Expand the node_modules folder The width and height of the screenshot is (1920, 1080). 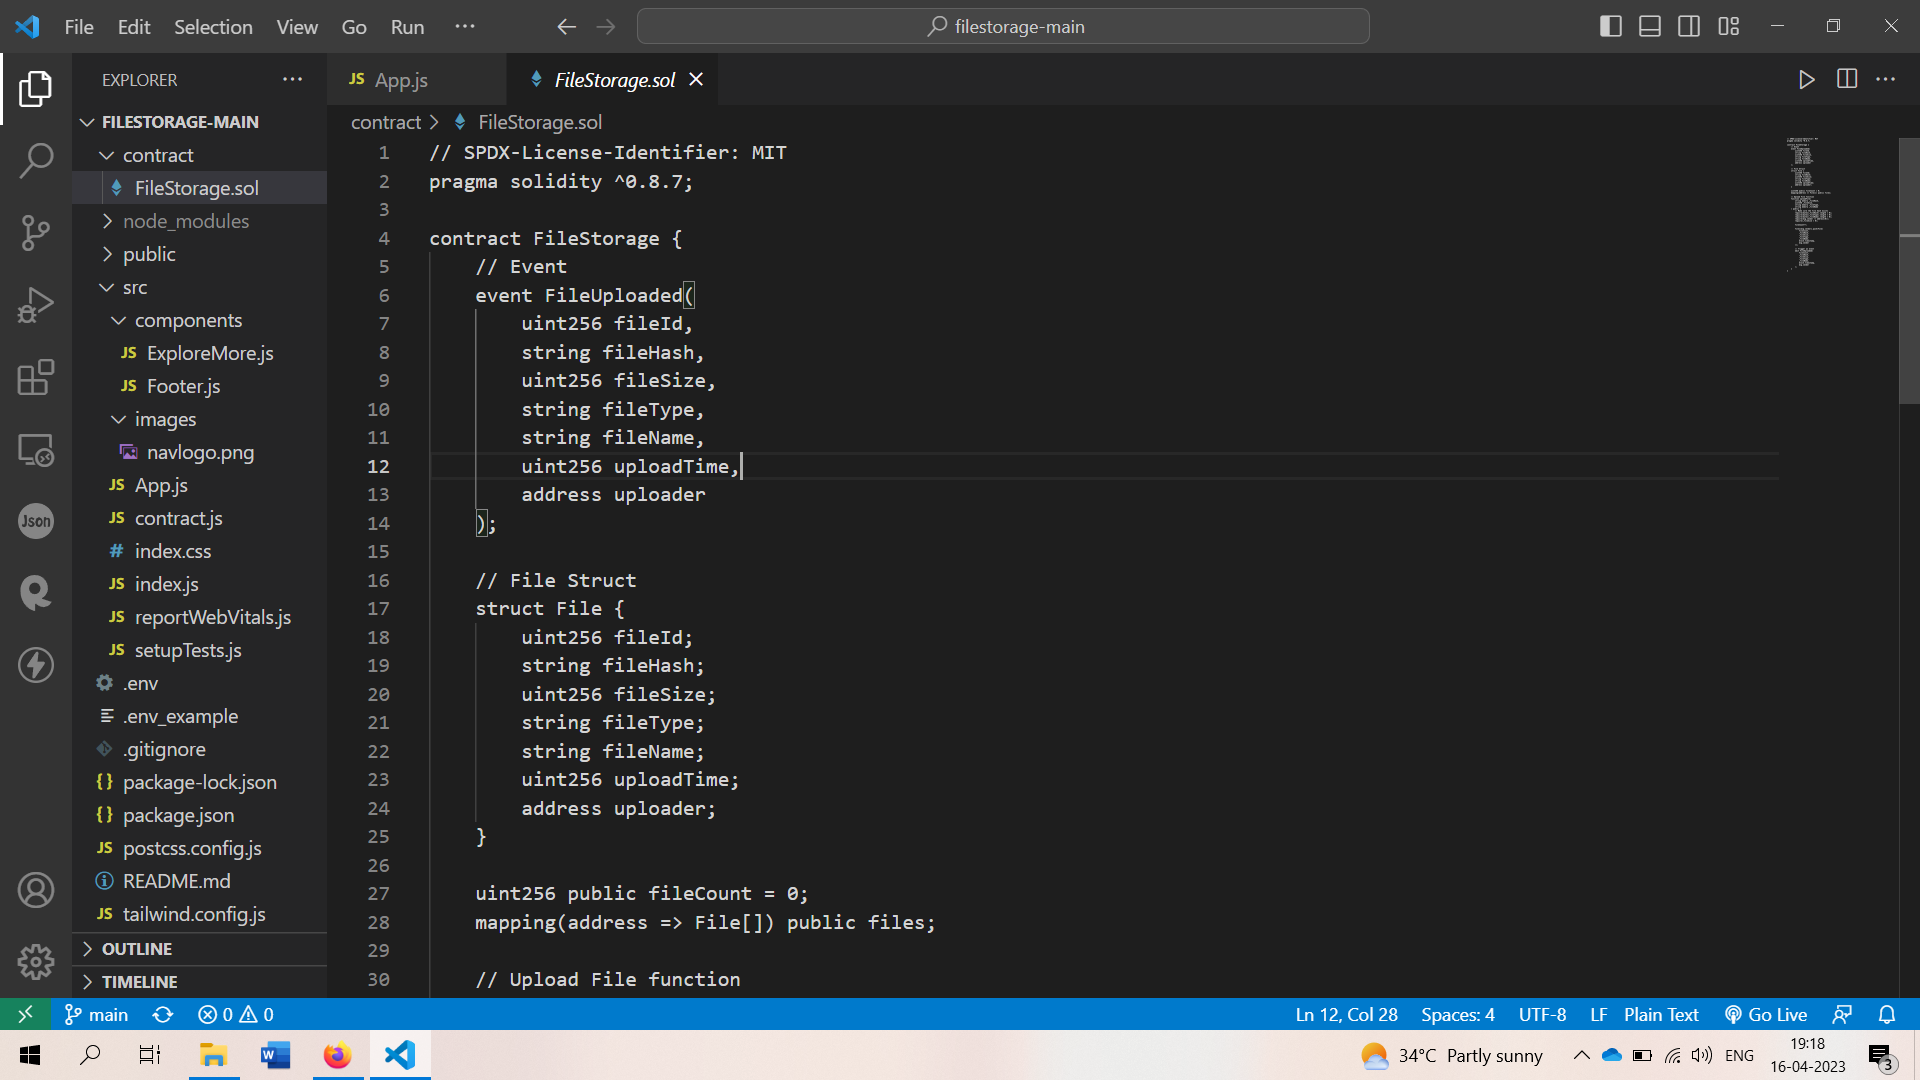(x=186, y=221)
